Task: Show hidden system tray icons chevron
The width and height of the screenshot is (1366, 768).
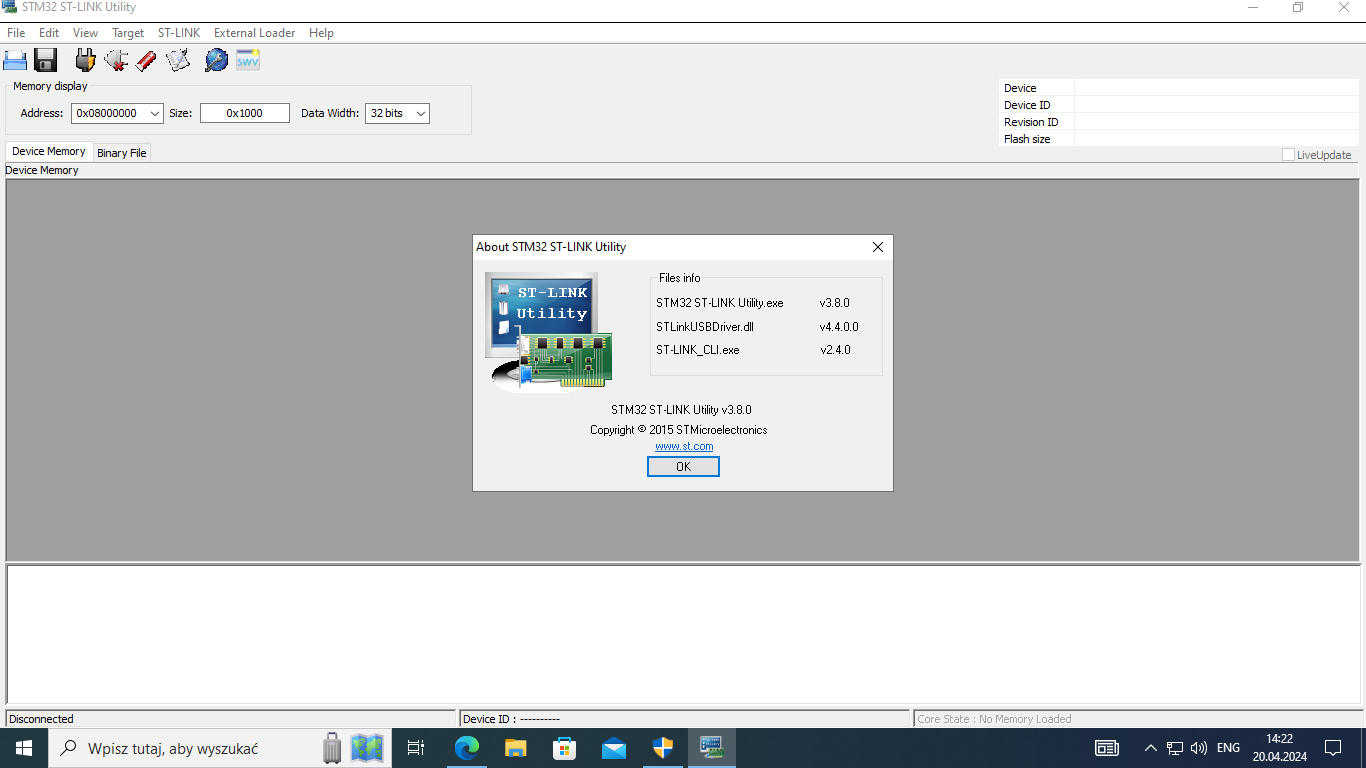Action: coord(1150,748)
